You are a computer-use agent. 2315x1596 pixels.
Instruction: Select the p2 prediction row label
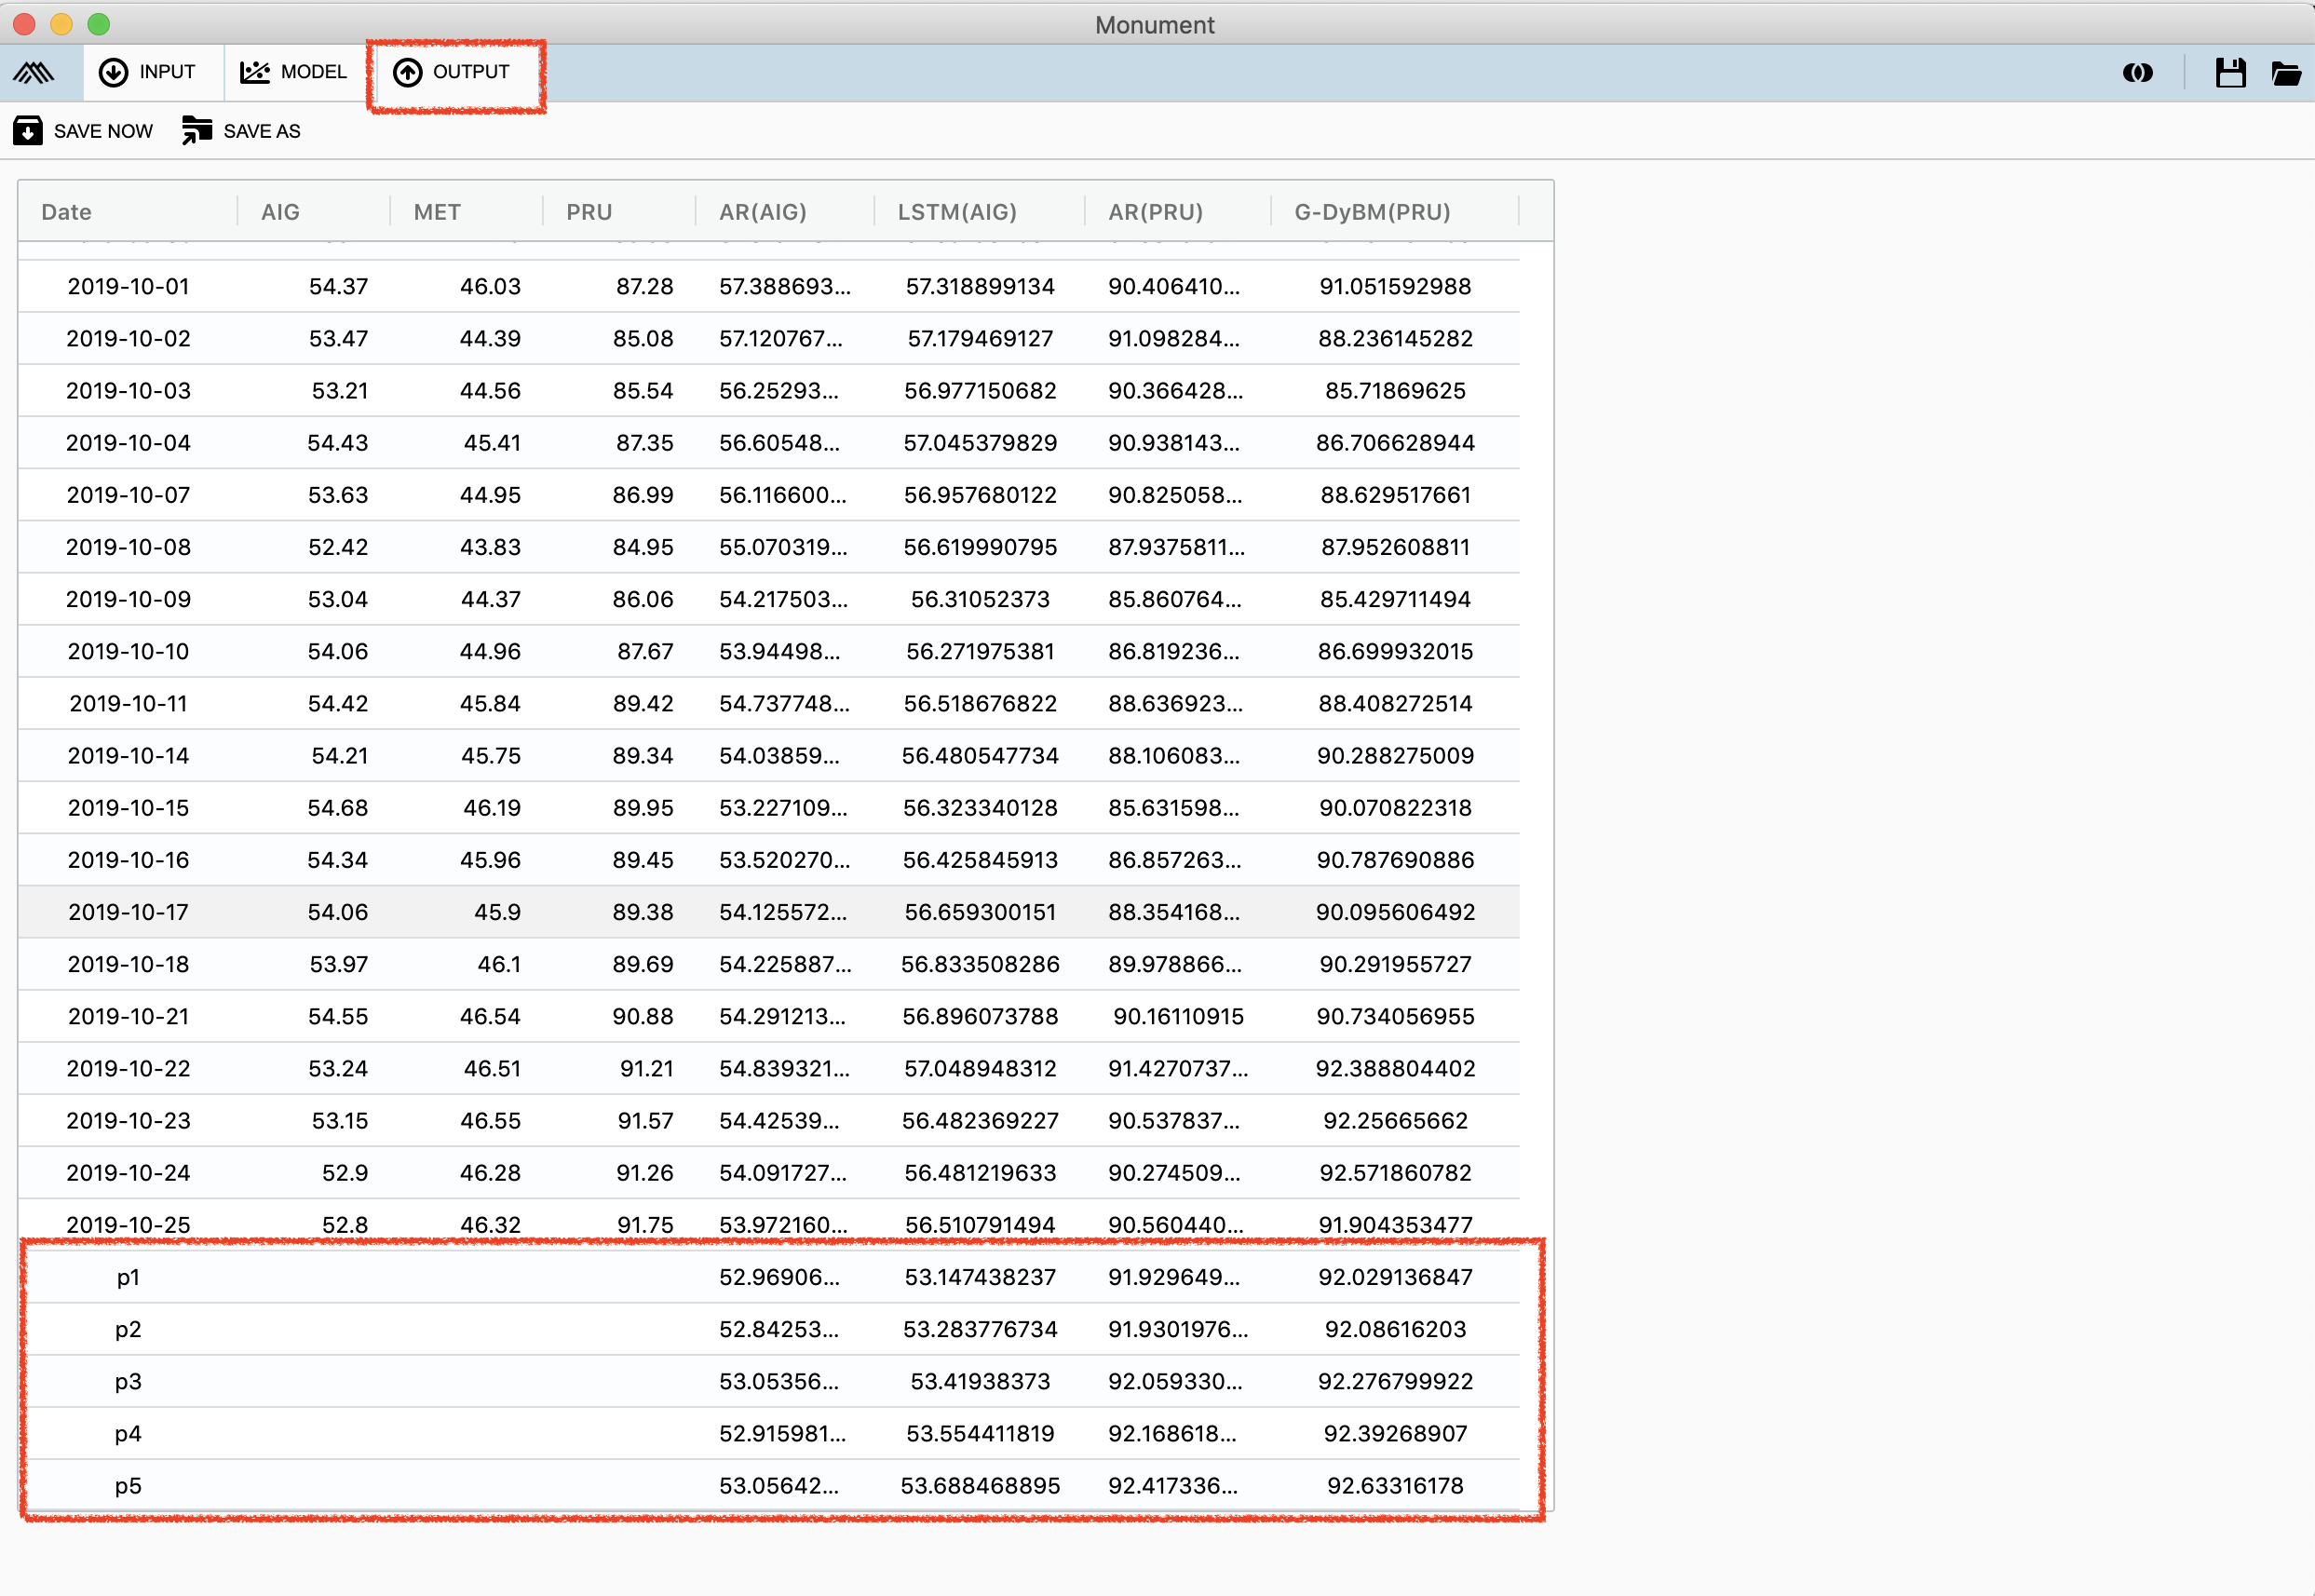pyautogui.click(x=128, y=1329)
